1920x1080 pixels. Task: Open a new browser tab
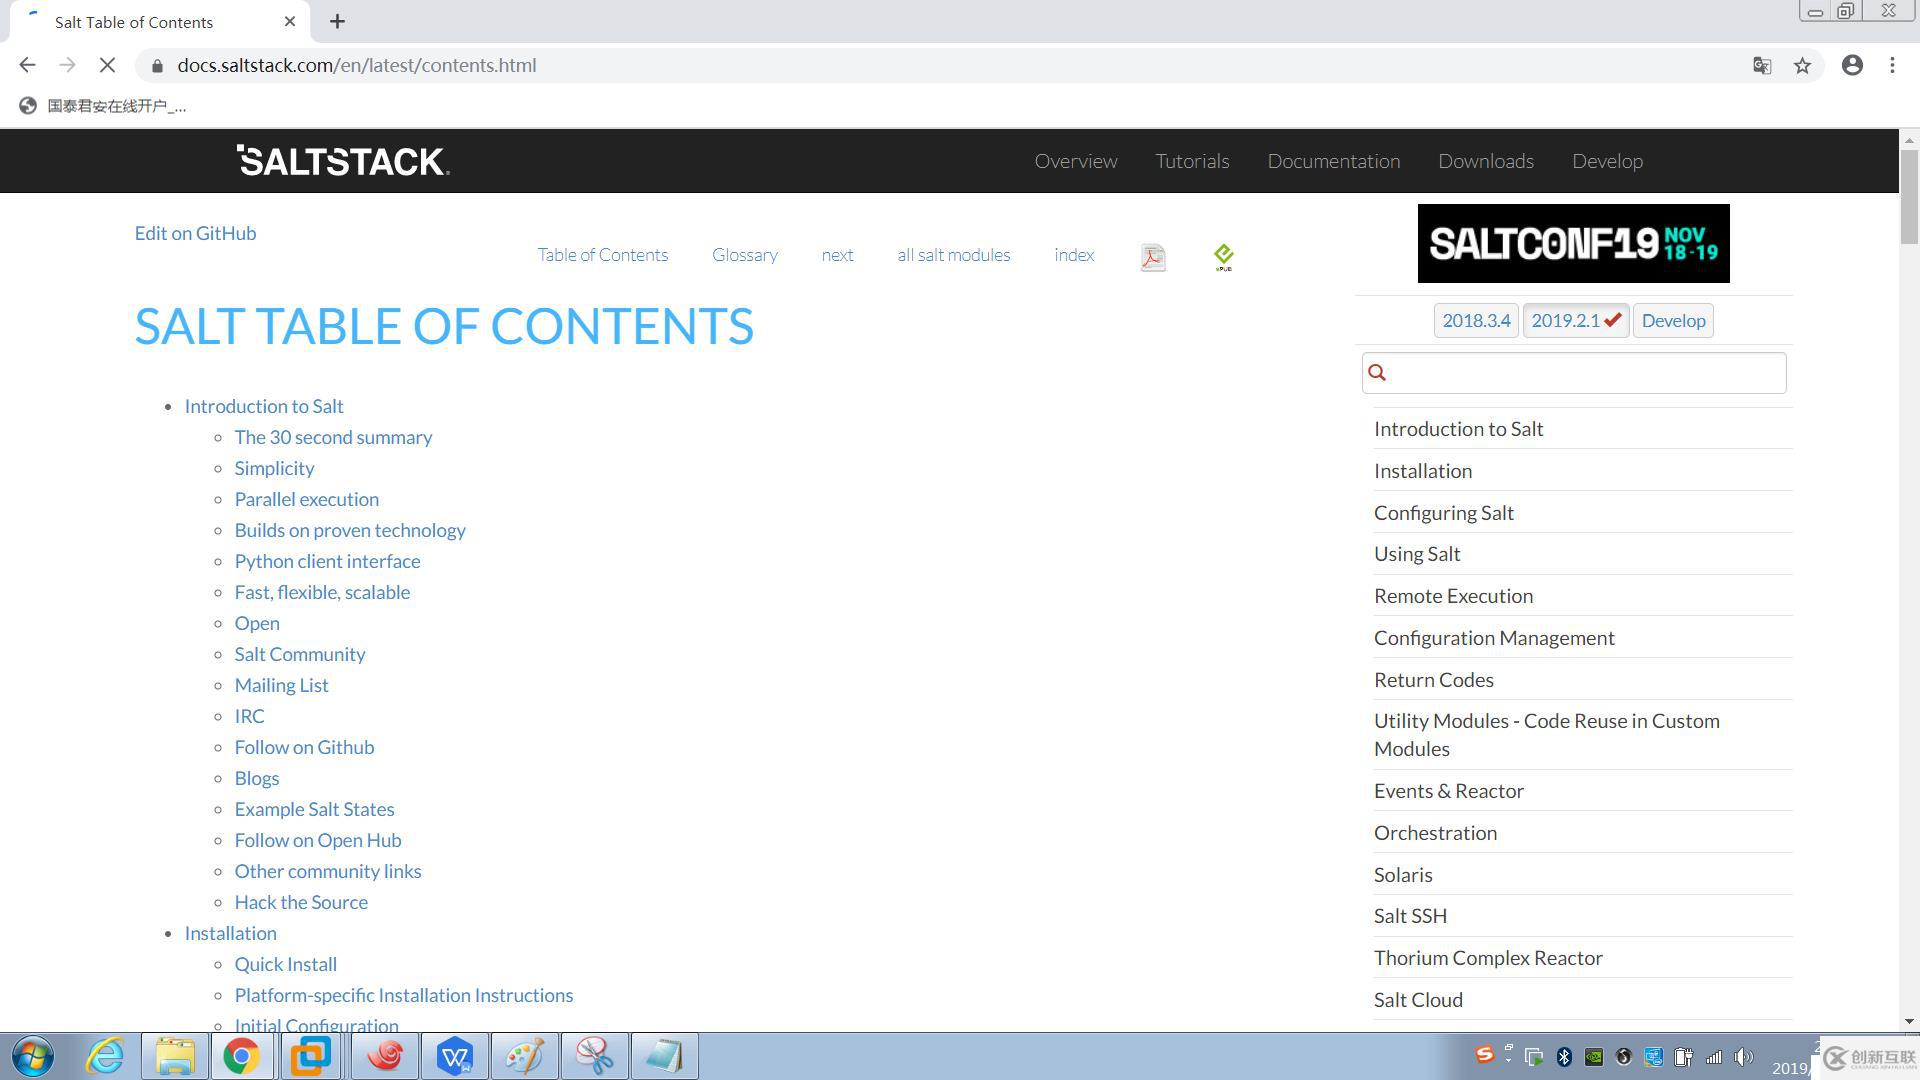(337, 21)
